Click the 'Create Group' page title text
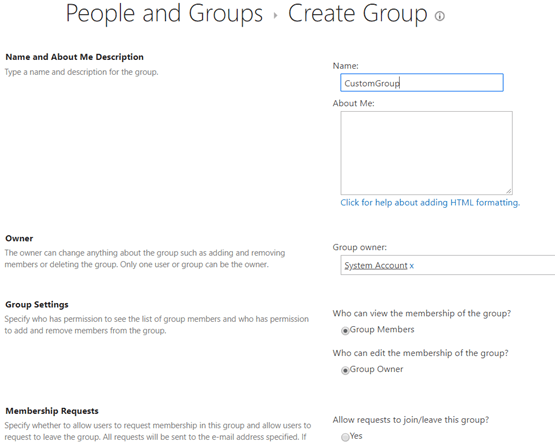The image size is (557, 444). (357, 14)
